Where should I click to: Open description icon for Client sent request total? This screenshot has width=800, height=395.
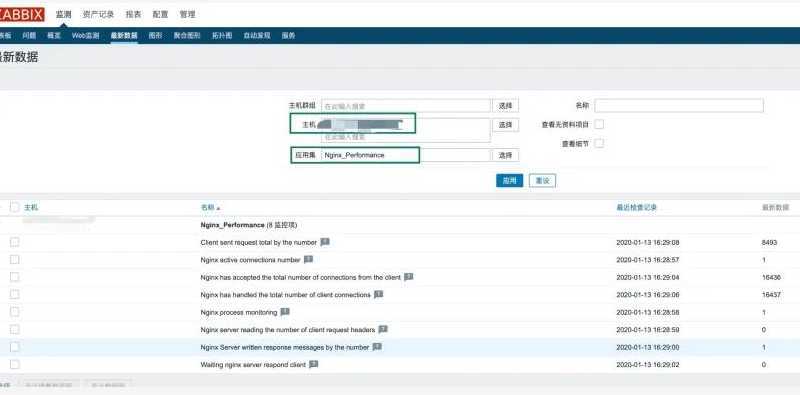[x=325, y=242]
